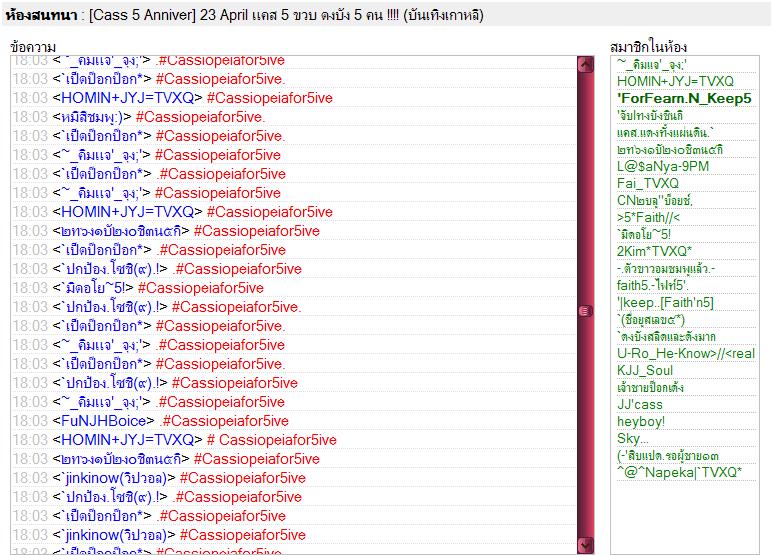The width and height of the screenshot is (772, 555).
Task: Select 'ForFearn.N_Keep5 in the member list
Action: 684,98
